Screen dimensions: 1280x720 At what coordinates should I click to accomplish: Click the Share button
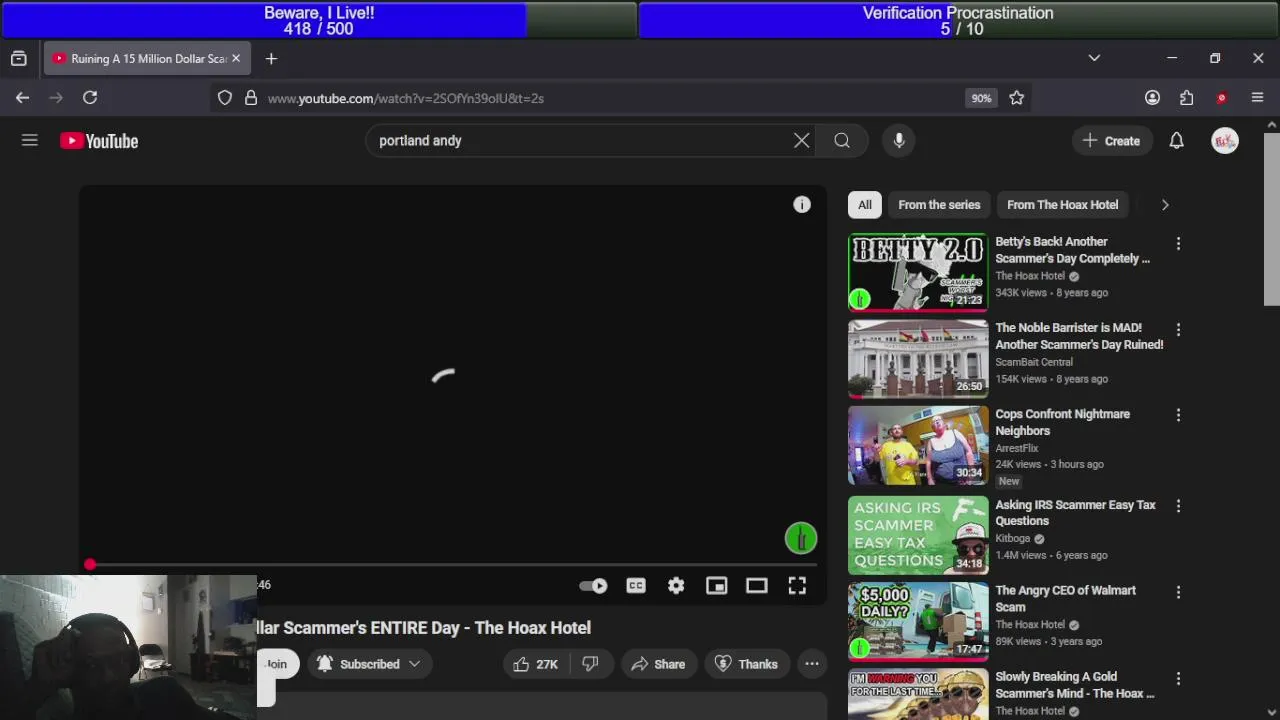tap(657, 664)
